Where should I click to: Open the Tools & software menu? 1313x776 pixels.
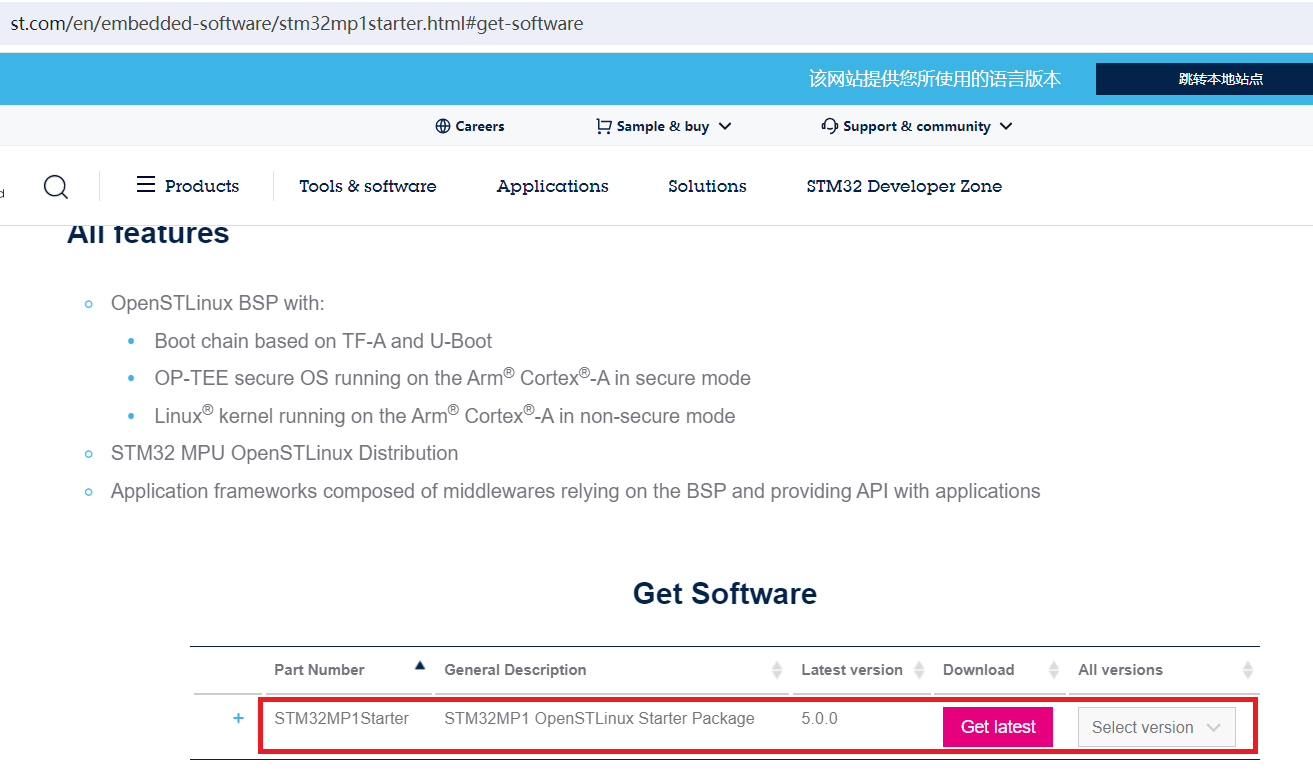(x=368, y=186)
